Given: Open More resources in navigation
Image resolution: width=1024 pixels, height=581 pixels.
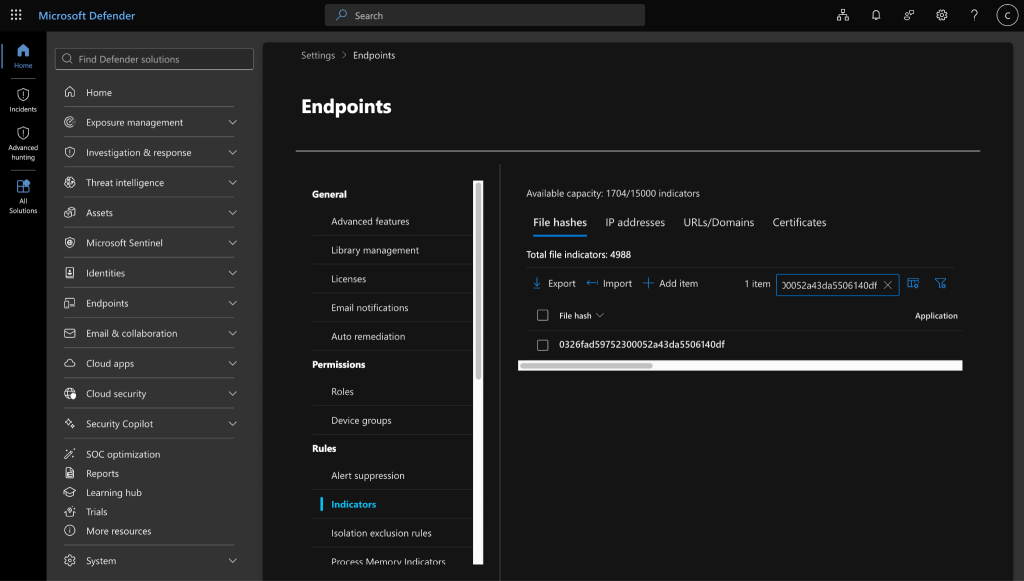Looking at the screenshot, I should click(118, 531).
